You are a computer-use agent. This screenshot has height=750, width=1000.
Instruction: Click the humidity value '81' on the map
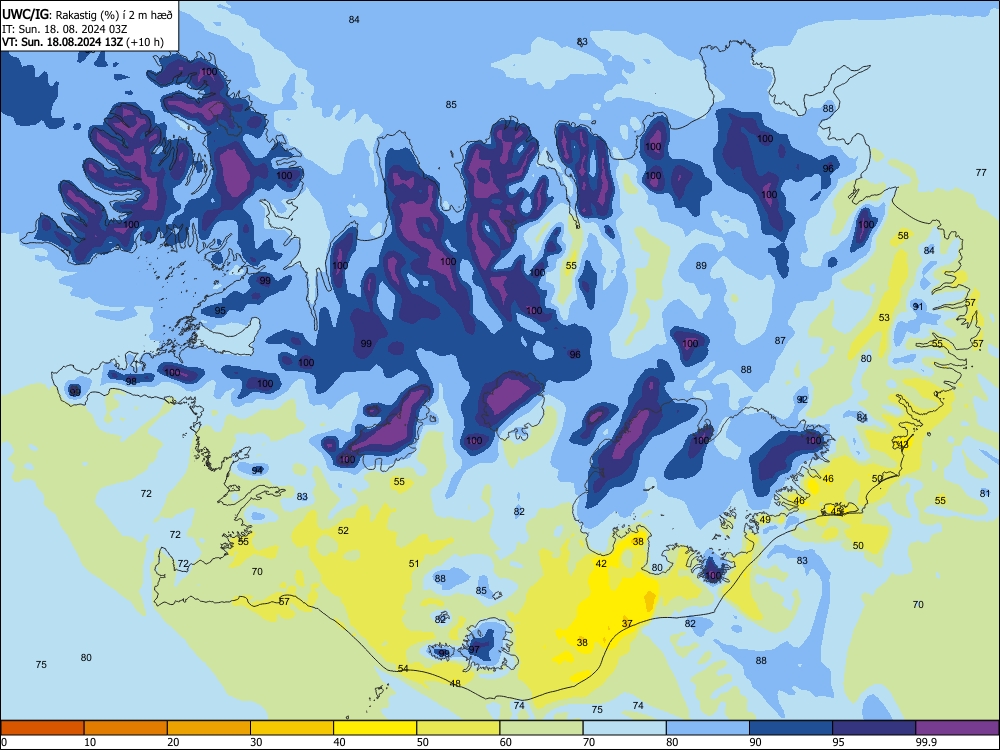click(x=985, y=494)
